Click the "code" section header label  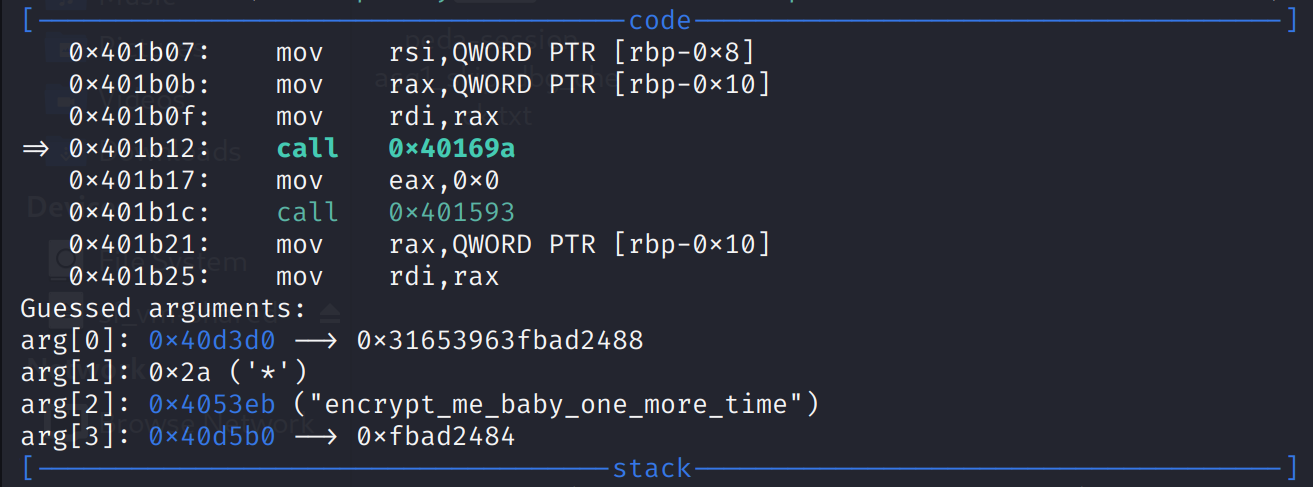(660, 20)
